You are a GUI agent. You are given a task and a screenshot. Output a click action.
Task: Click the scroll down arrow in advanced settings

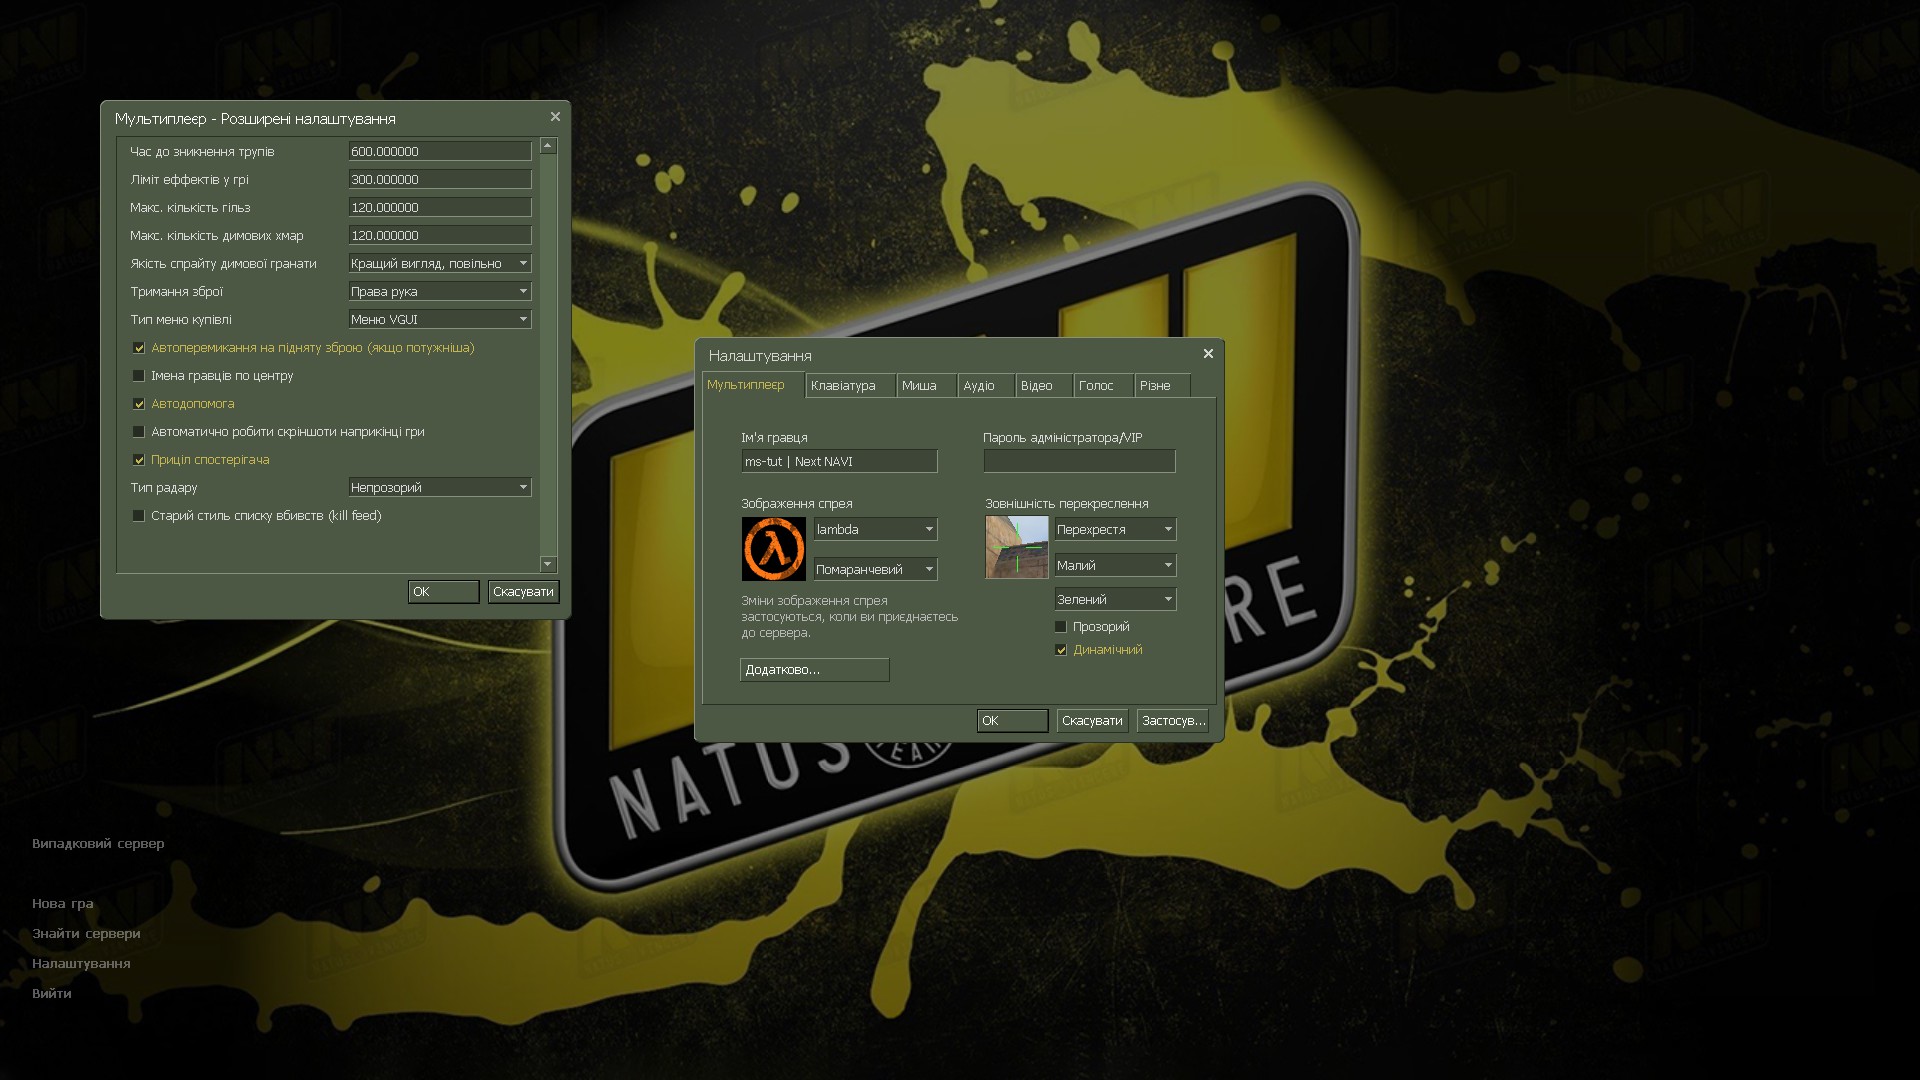click(547, 564)
